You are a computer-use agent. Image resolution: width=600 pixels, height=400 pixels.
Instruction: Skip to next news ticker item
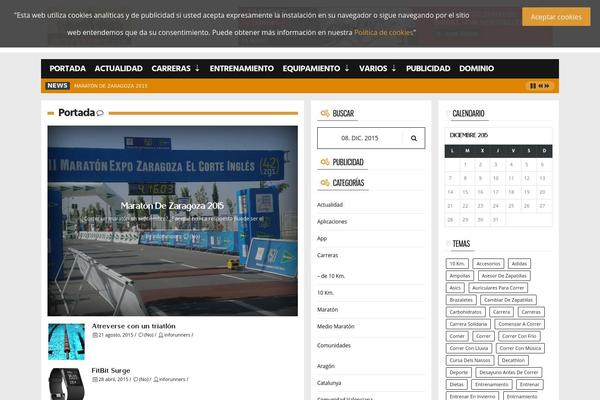pos(547,86)
